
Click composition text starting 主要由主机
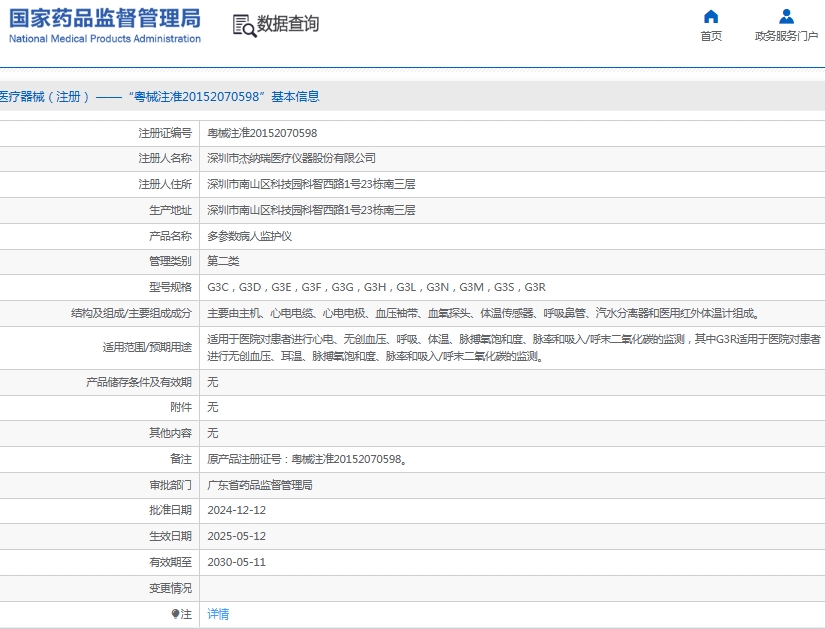pos(484,314)
